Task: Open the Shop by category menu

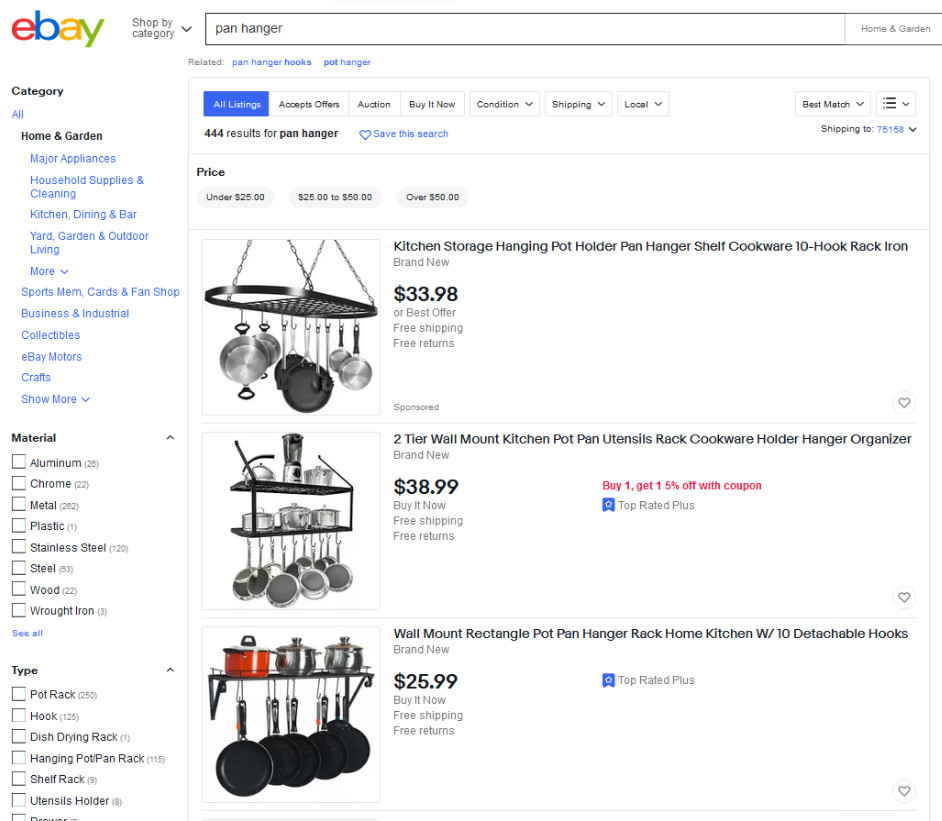Action: pos(158,28)
